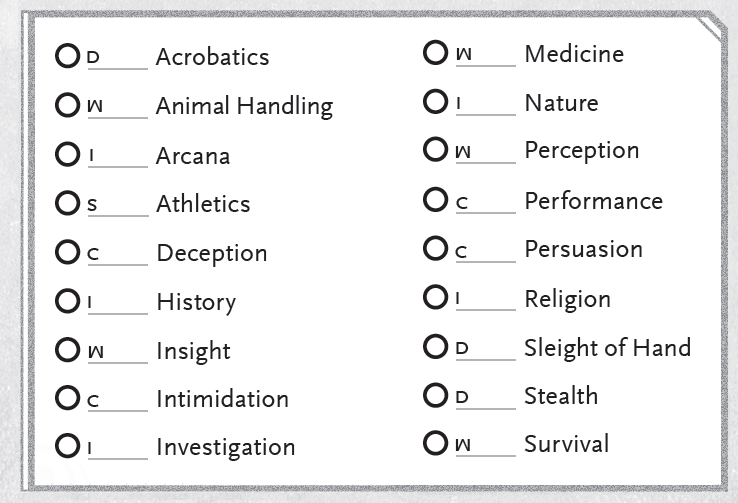Screen dimensions: 738x503
Task: Select the Investigation proficiency circle
Action: tap(68, 447)
